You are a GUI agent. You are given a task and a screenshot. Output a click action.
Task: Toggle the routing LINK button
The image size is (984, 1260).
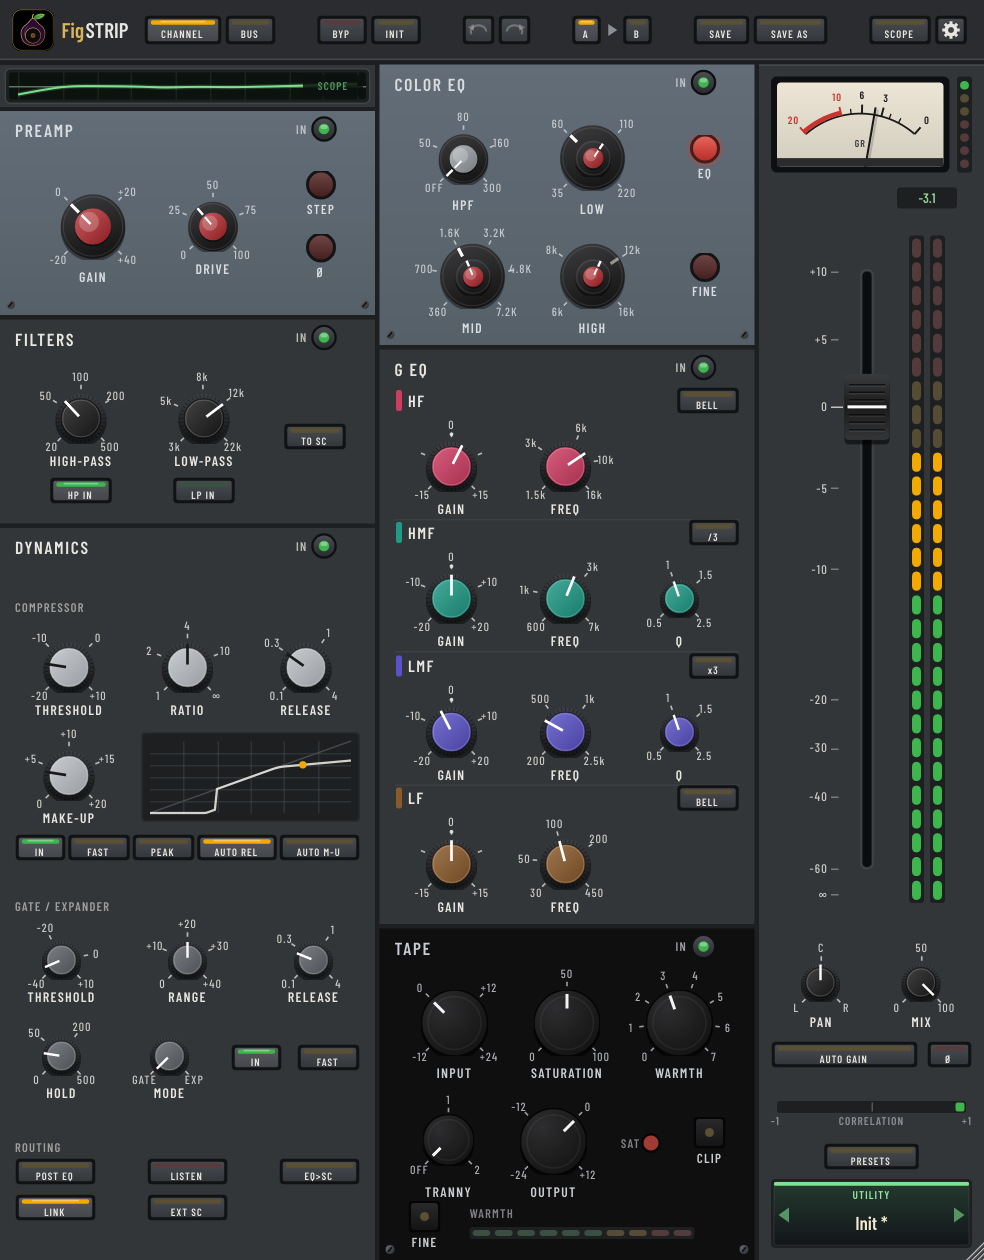tap(55, 1208)
